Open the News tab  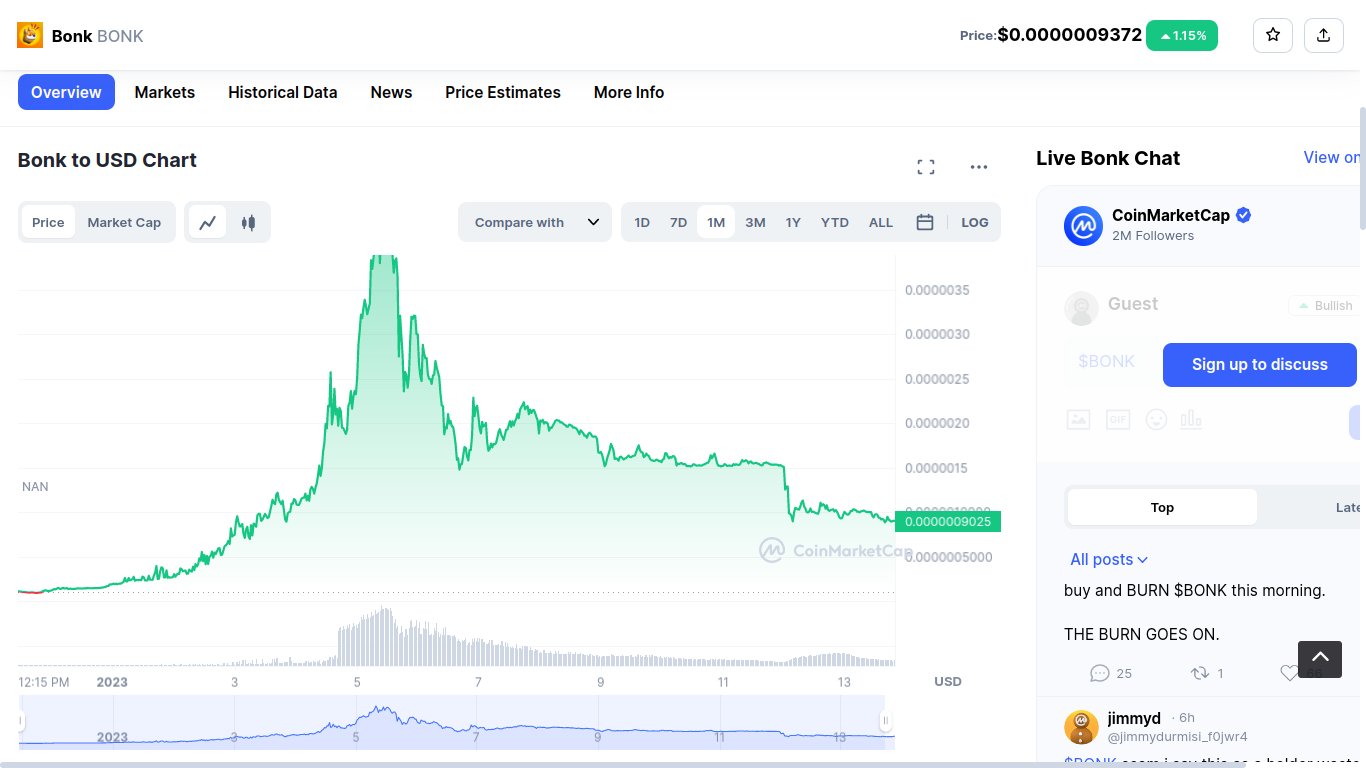[x=391, y=92]
